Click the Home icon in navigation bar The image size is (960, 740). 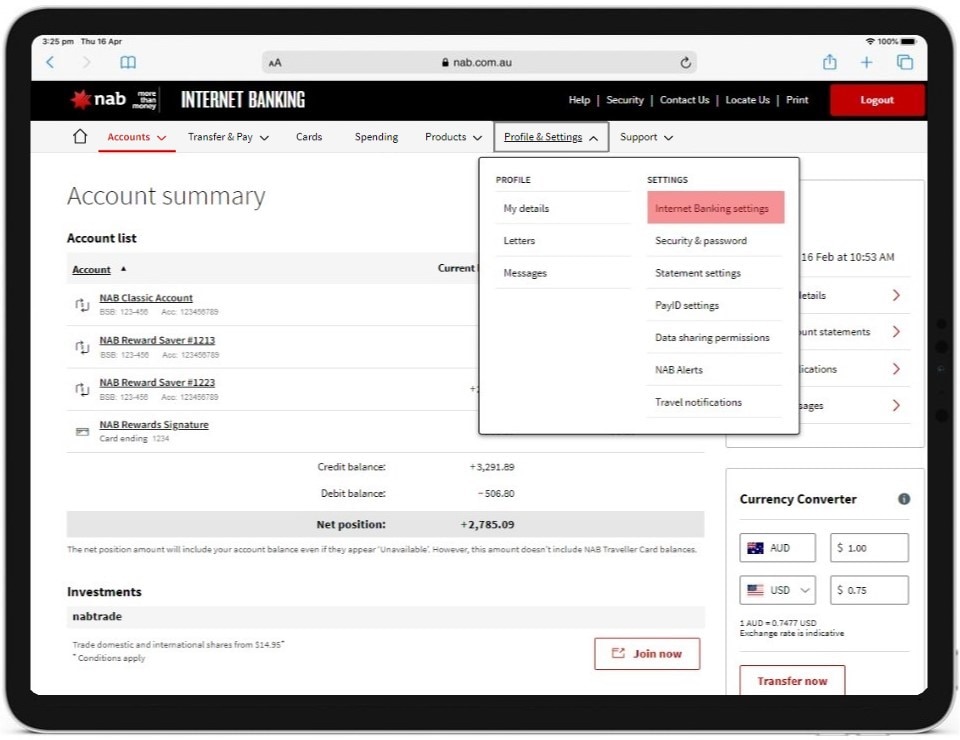[x=80, y=137]
